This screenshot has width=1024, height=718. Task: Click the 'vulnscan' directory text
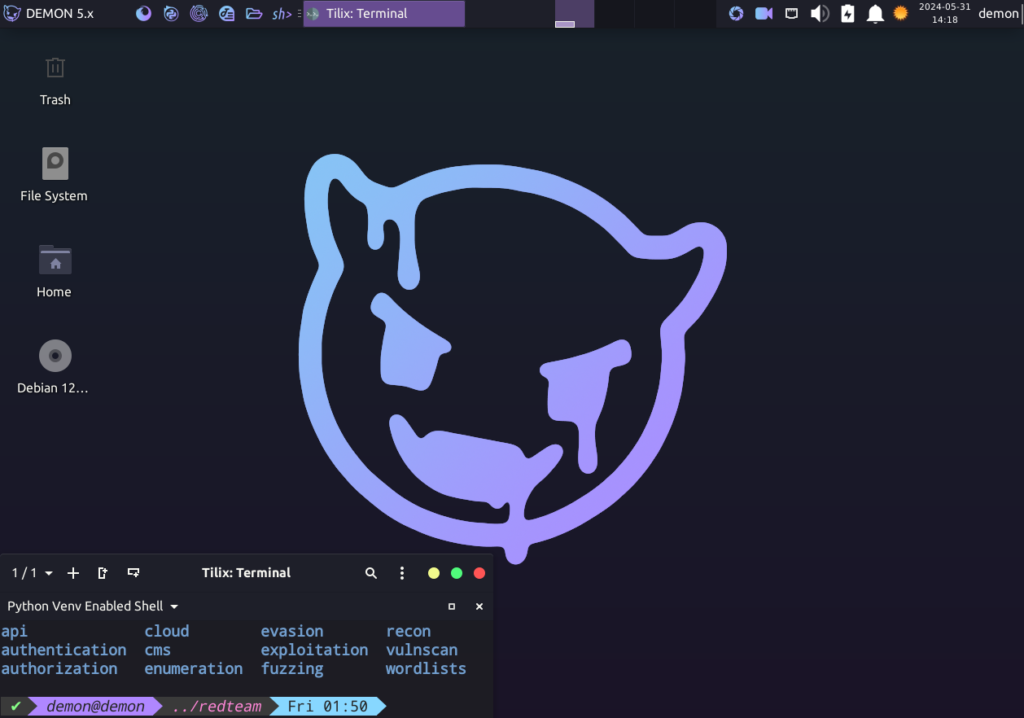[421, 650]
